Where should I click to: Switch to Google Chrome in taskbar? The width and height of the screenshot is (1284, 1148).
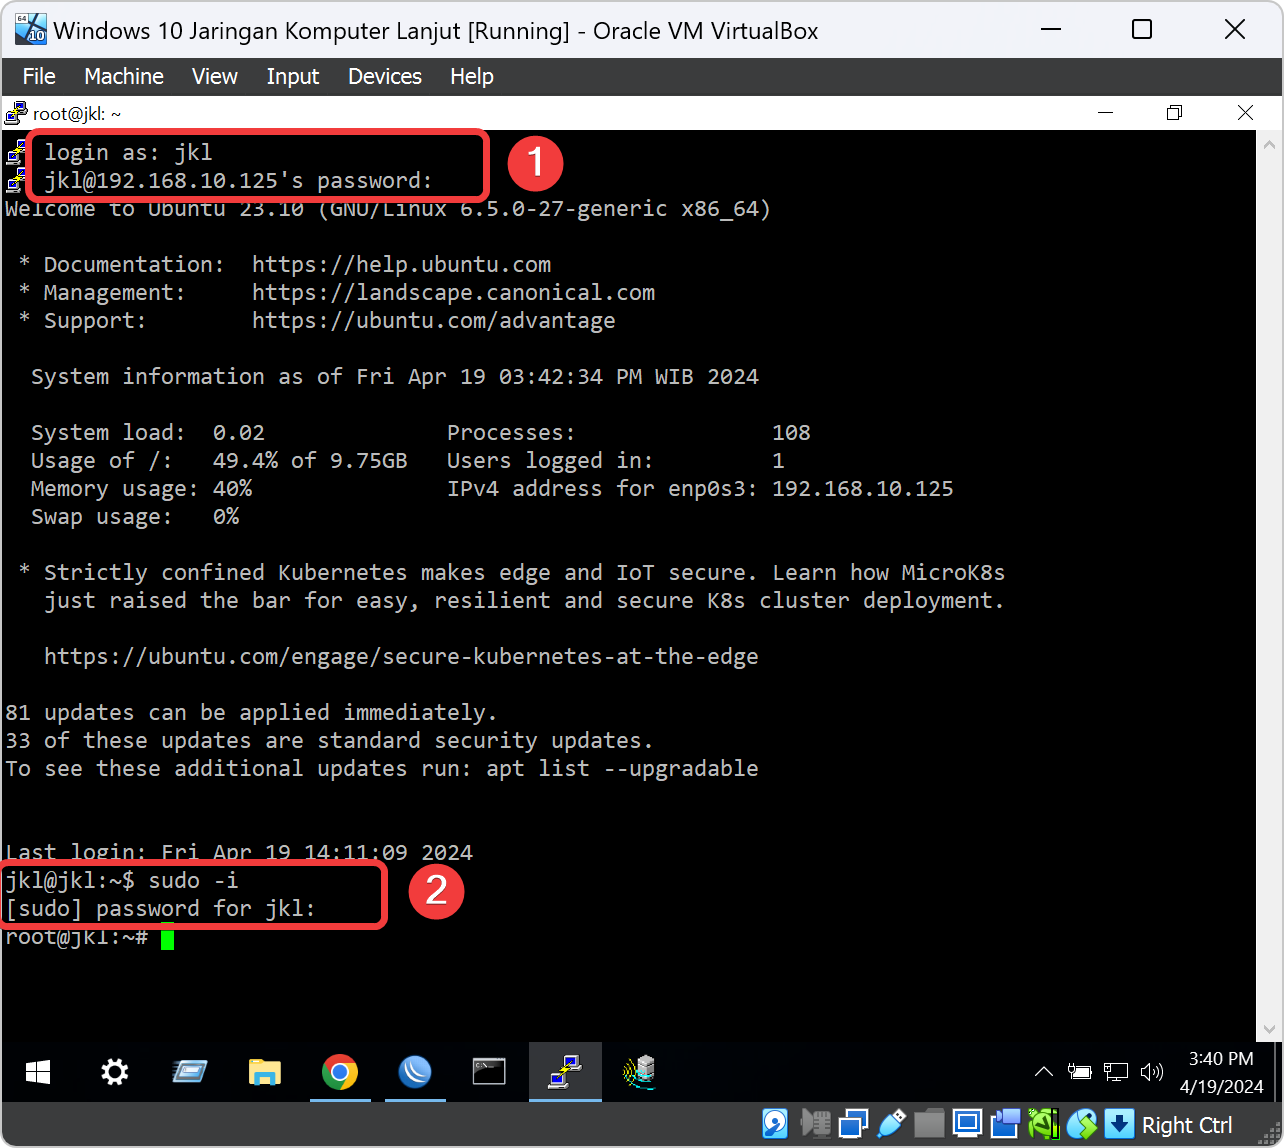[x=340, y=1073]
